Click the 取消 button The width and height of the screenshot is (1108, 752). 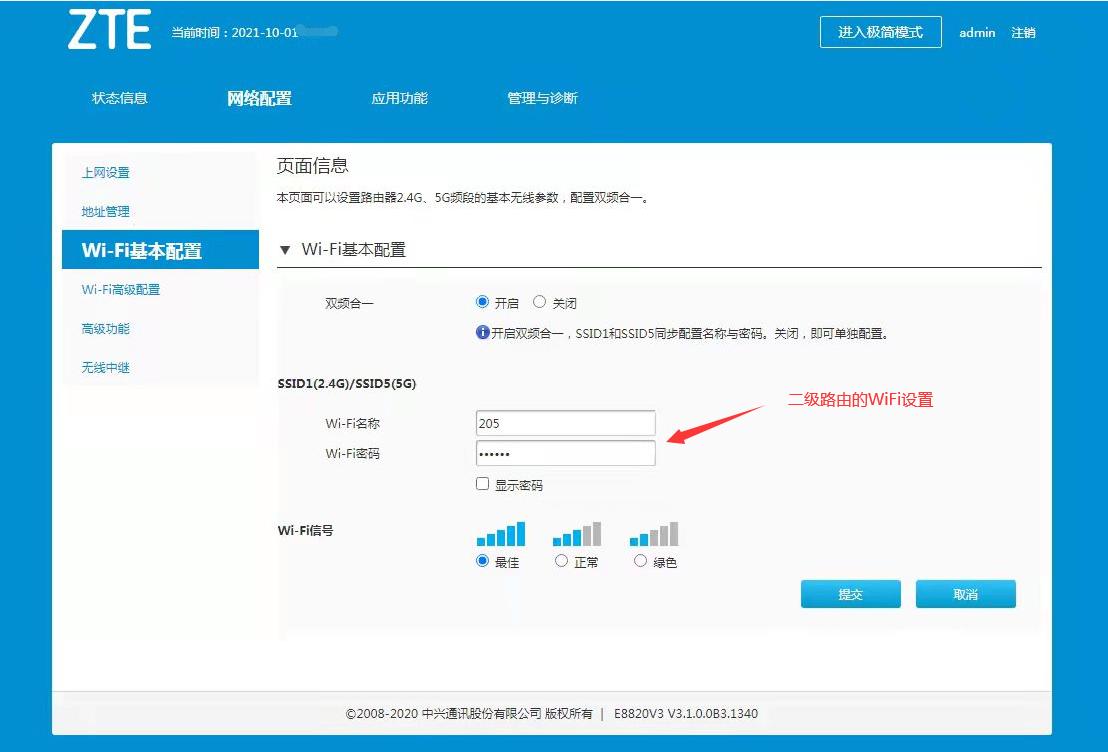pos(965,593)
